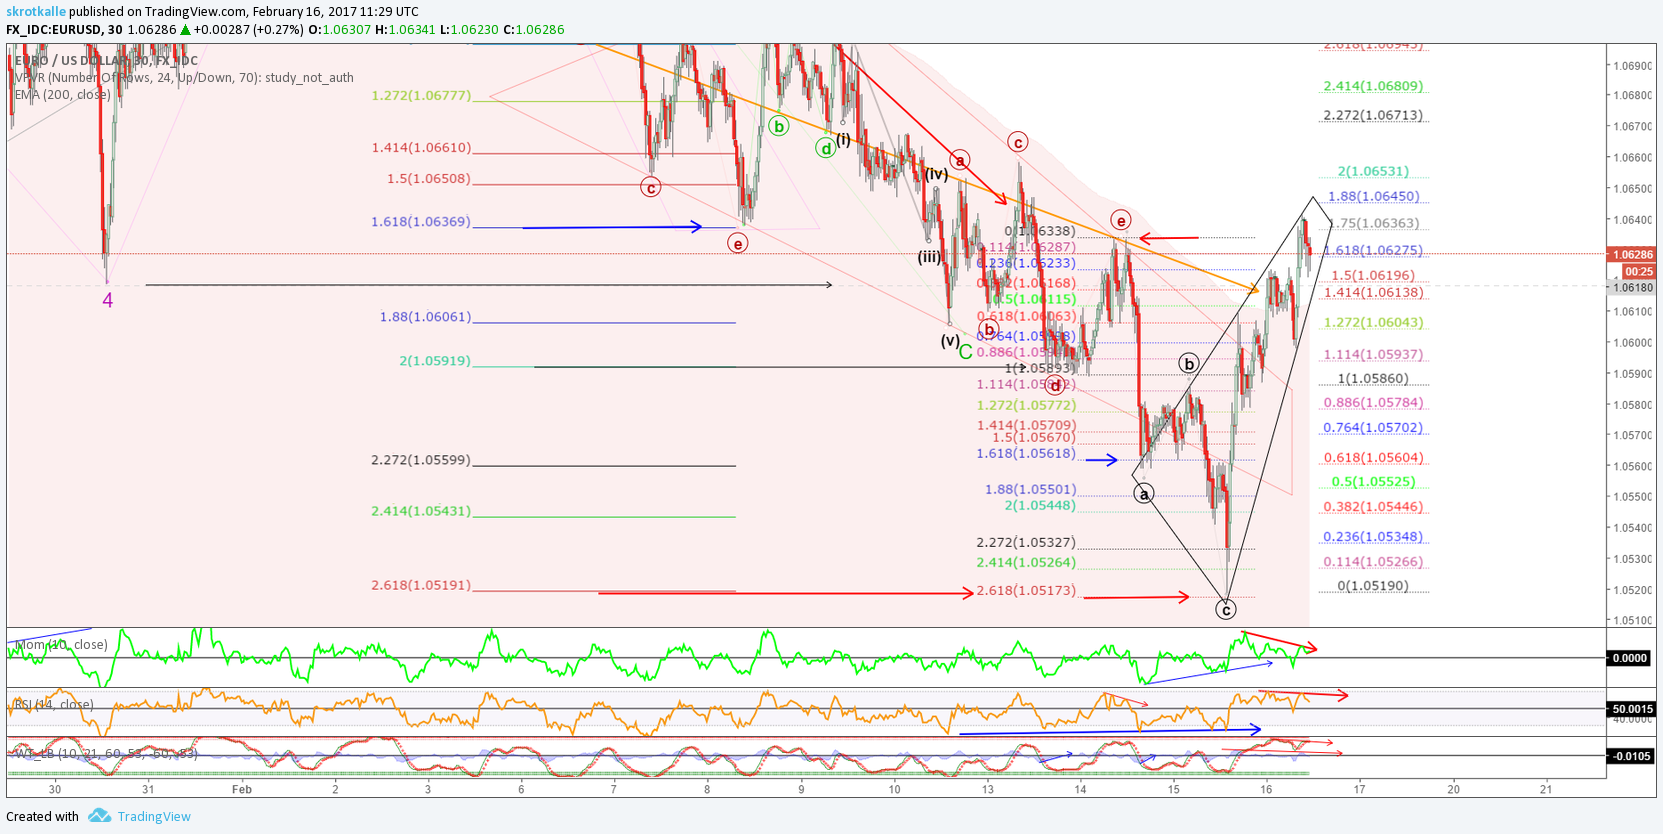Screen dimensions: 1663x834
Task: Select the green C wave label
Action: [x=965, y=352]
